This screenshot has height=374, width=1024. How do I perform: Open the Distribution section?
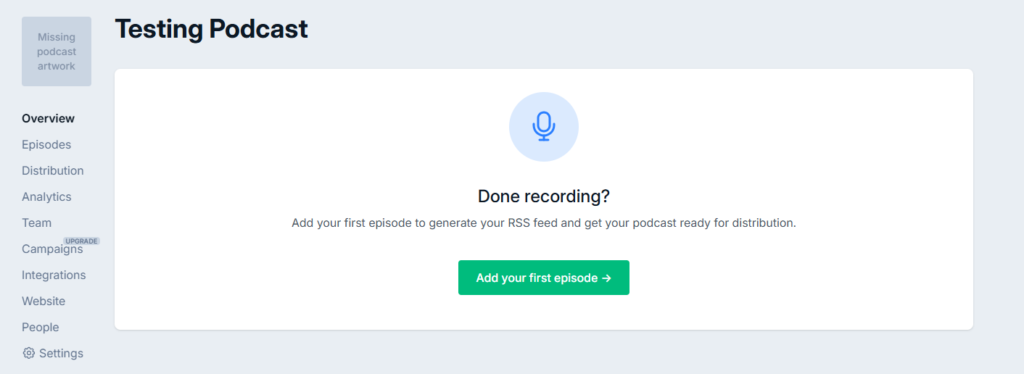point(53,170)
